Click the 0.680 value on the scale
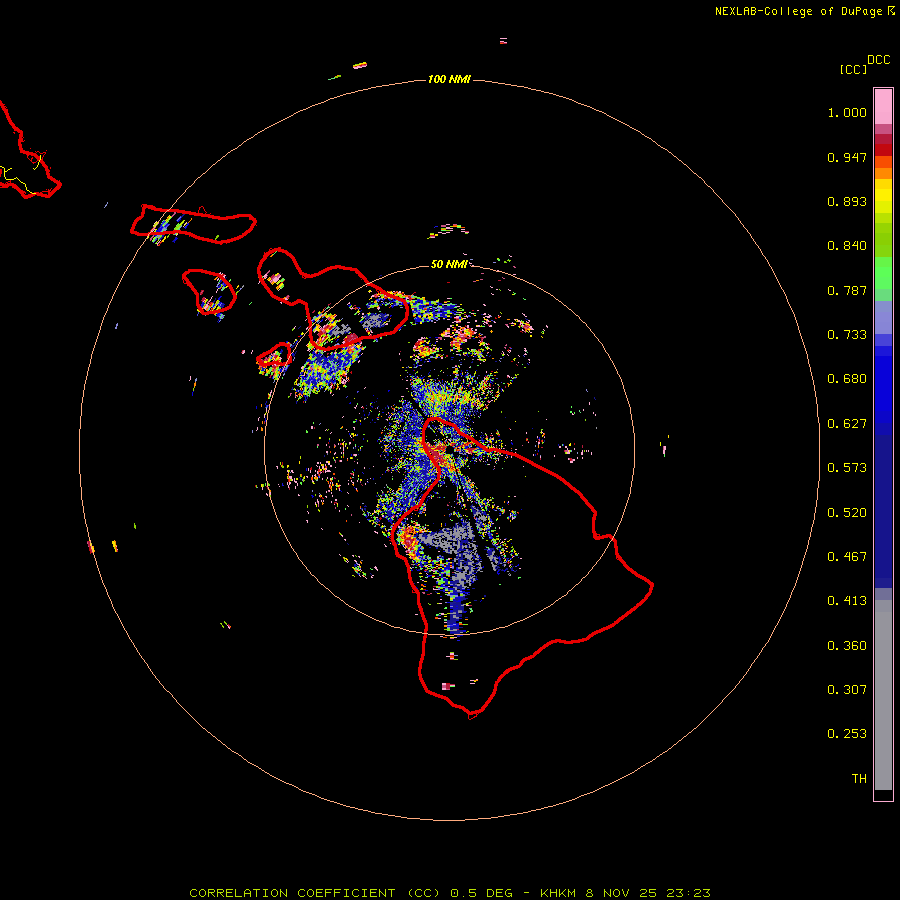Screen dimensions: 900x900 847,379
